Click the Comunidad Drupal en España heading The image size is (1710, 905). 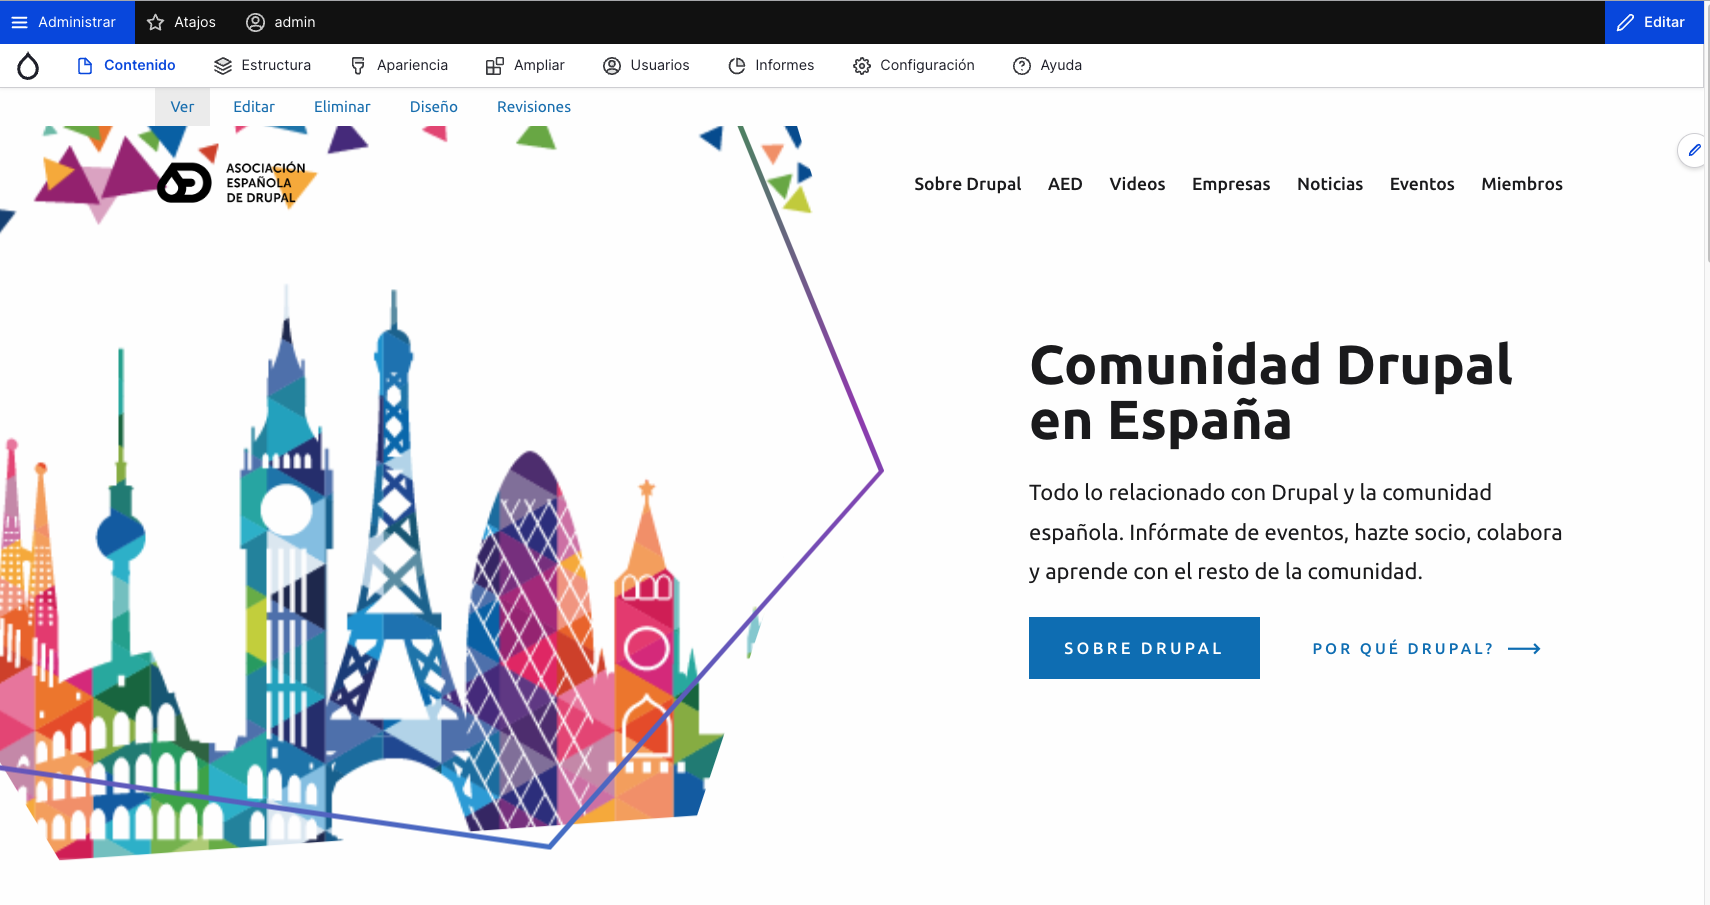pos(1270,392)
